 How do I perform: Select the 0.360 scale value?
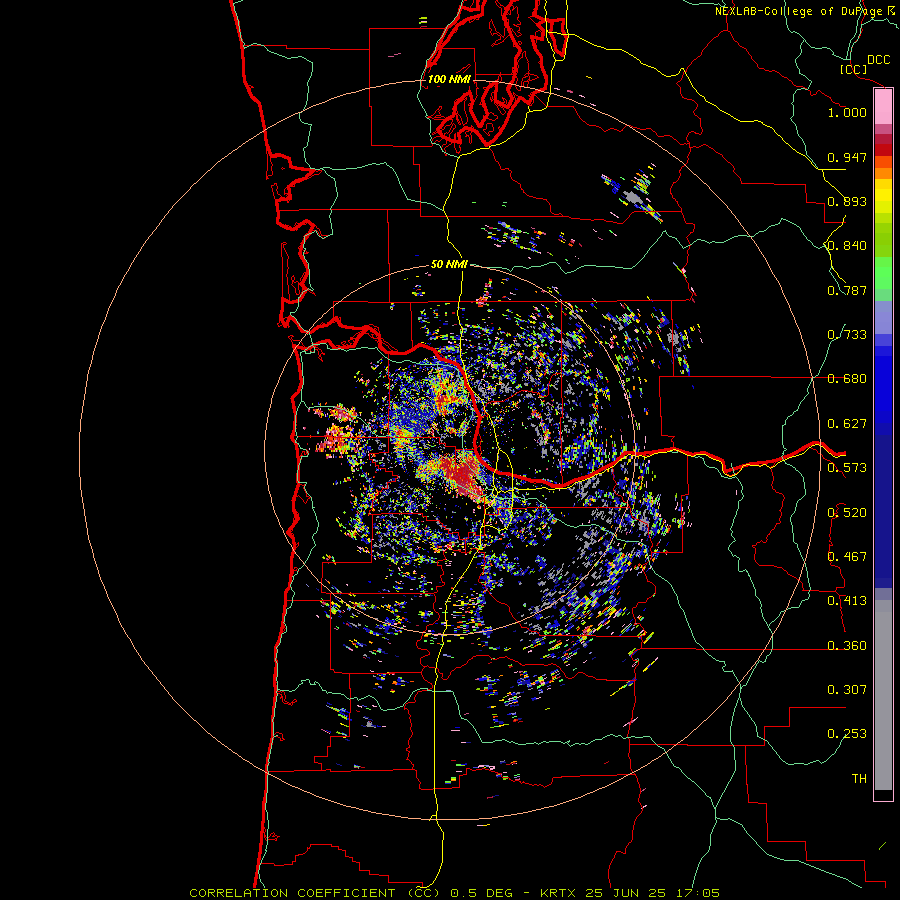pyautogui.click(x=847, y=646)
